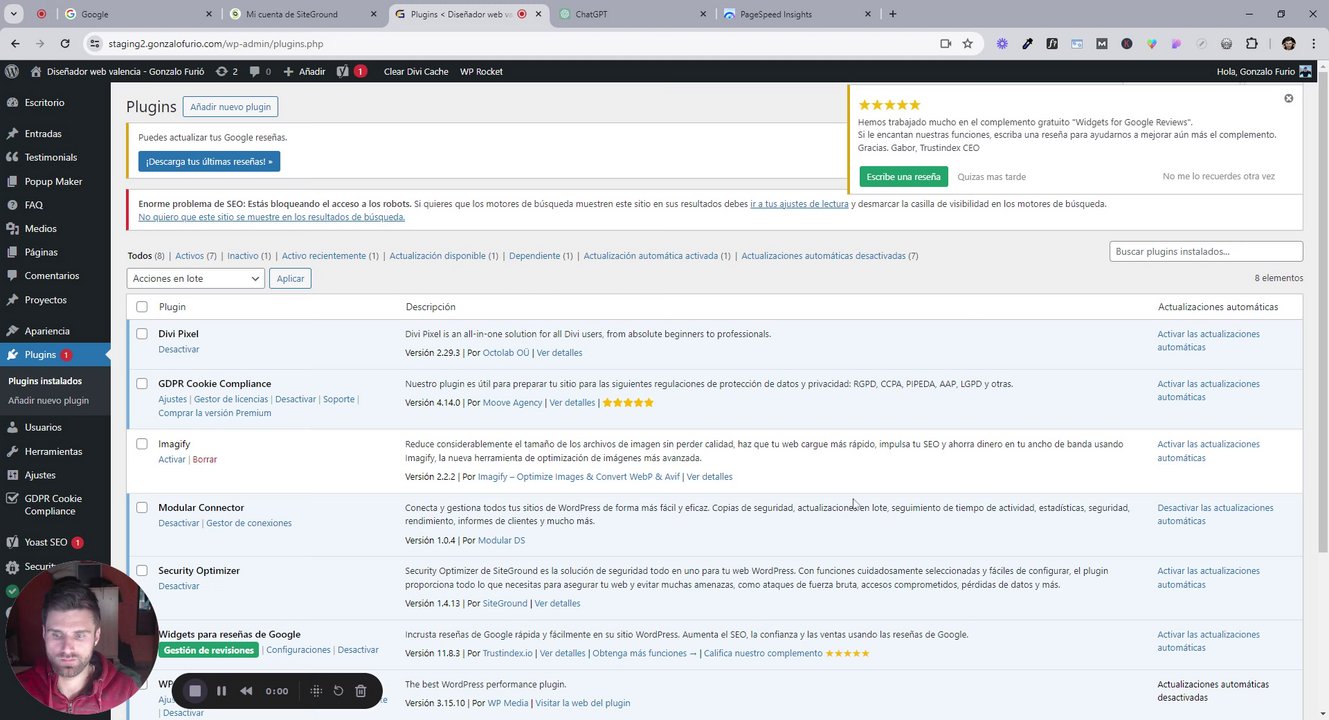Click Clear Divi Cache in admin bar

[416, 72]
